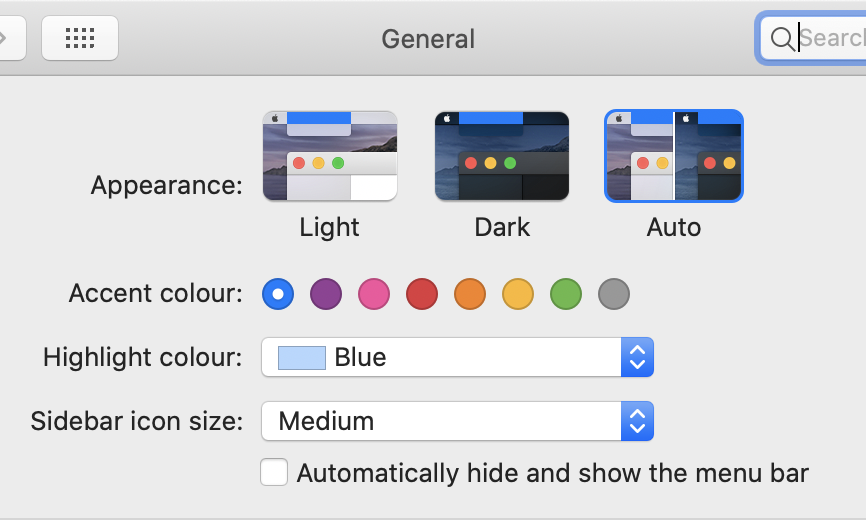Click the forward navigation arrow

[x=4, y=39]
